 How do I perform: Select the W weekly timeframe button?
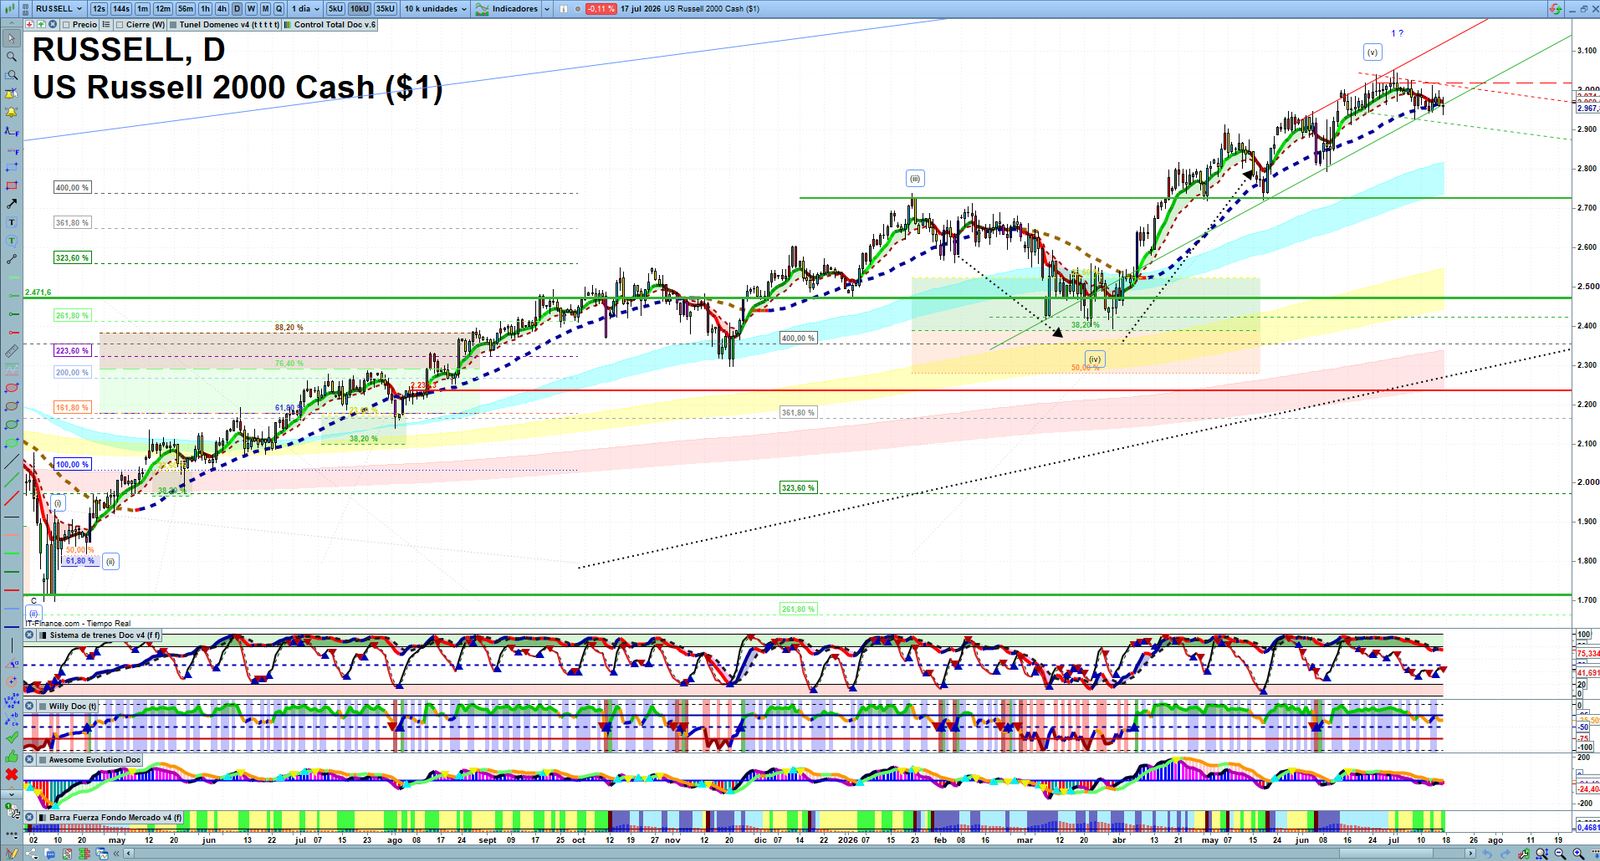click(251, 9)
